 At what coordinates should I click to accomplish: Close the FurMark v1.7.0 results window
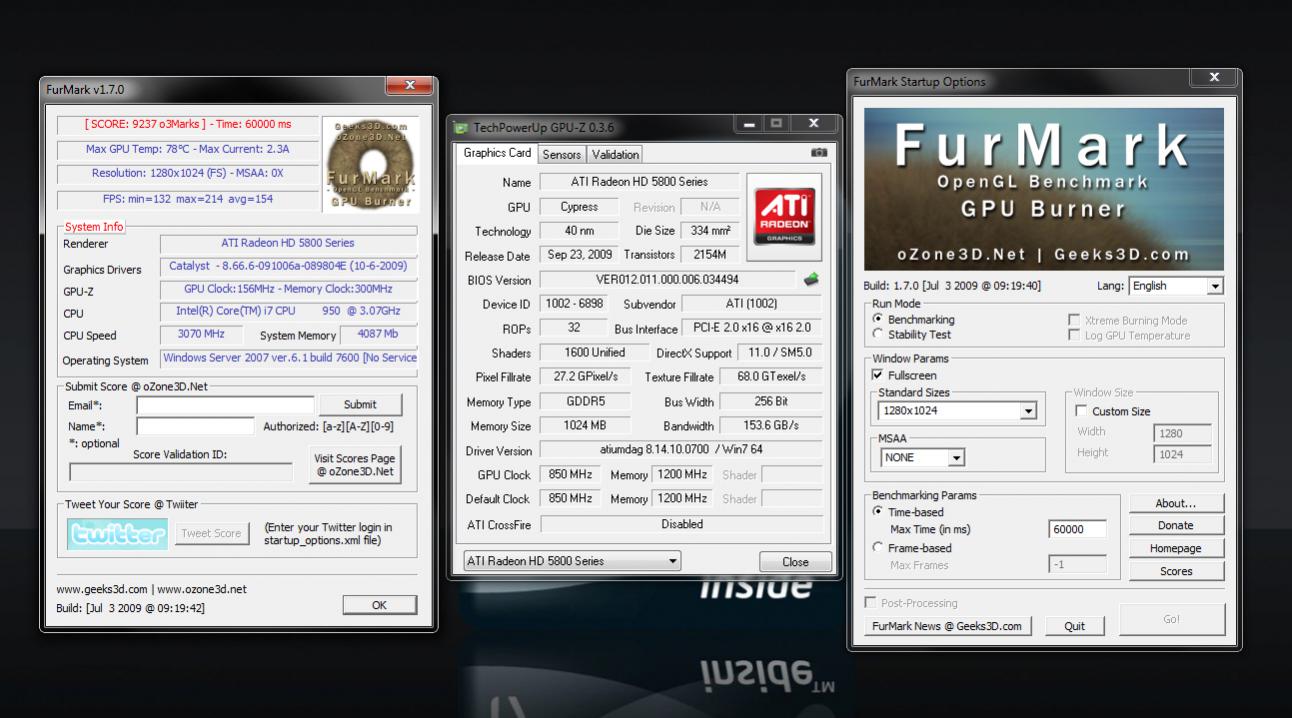tap(410, 86)
